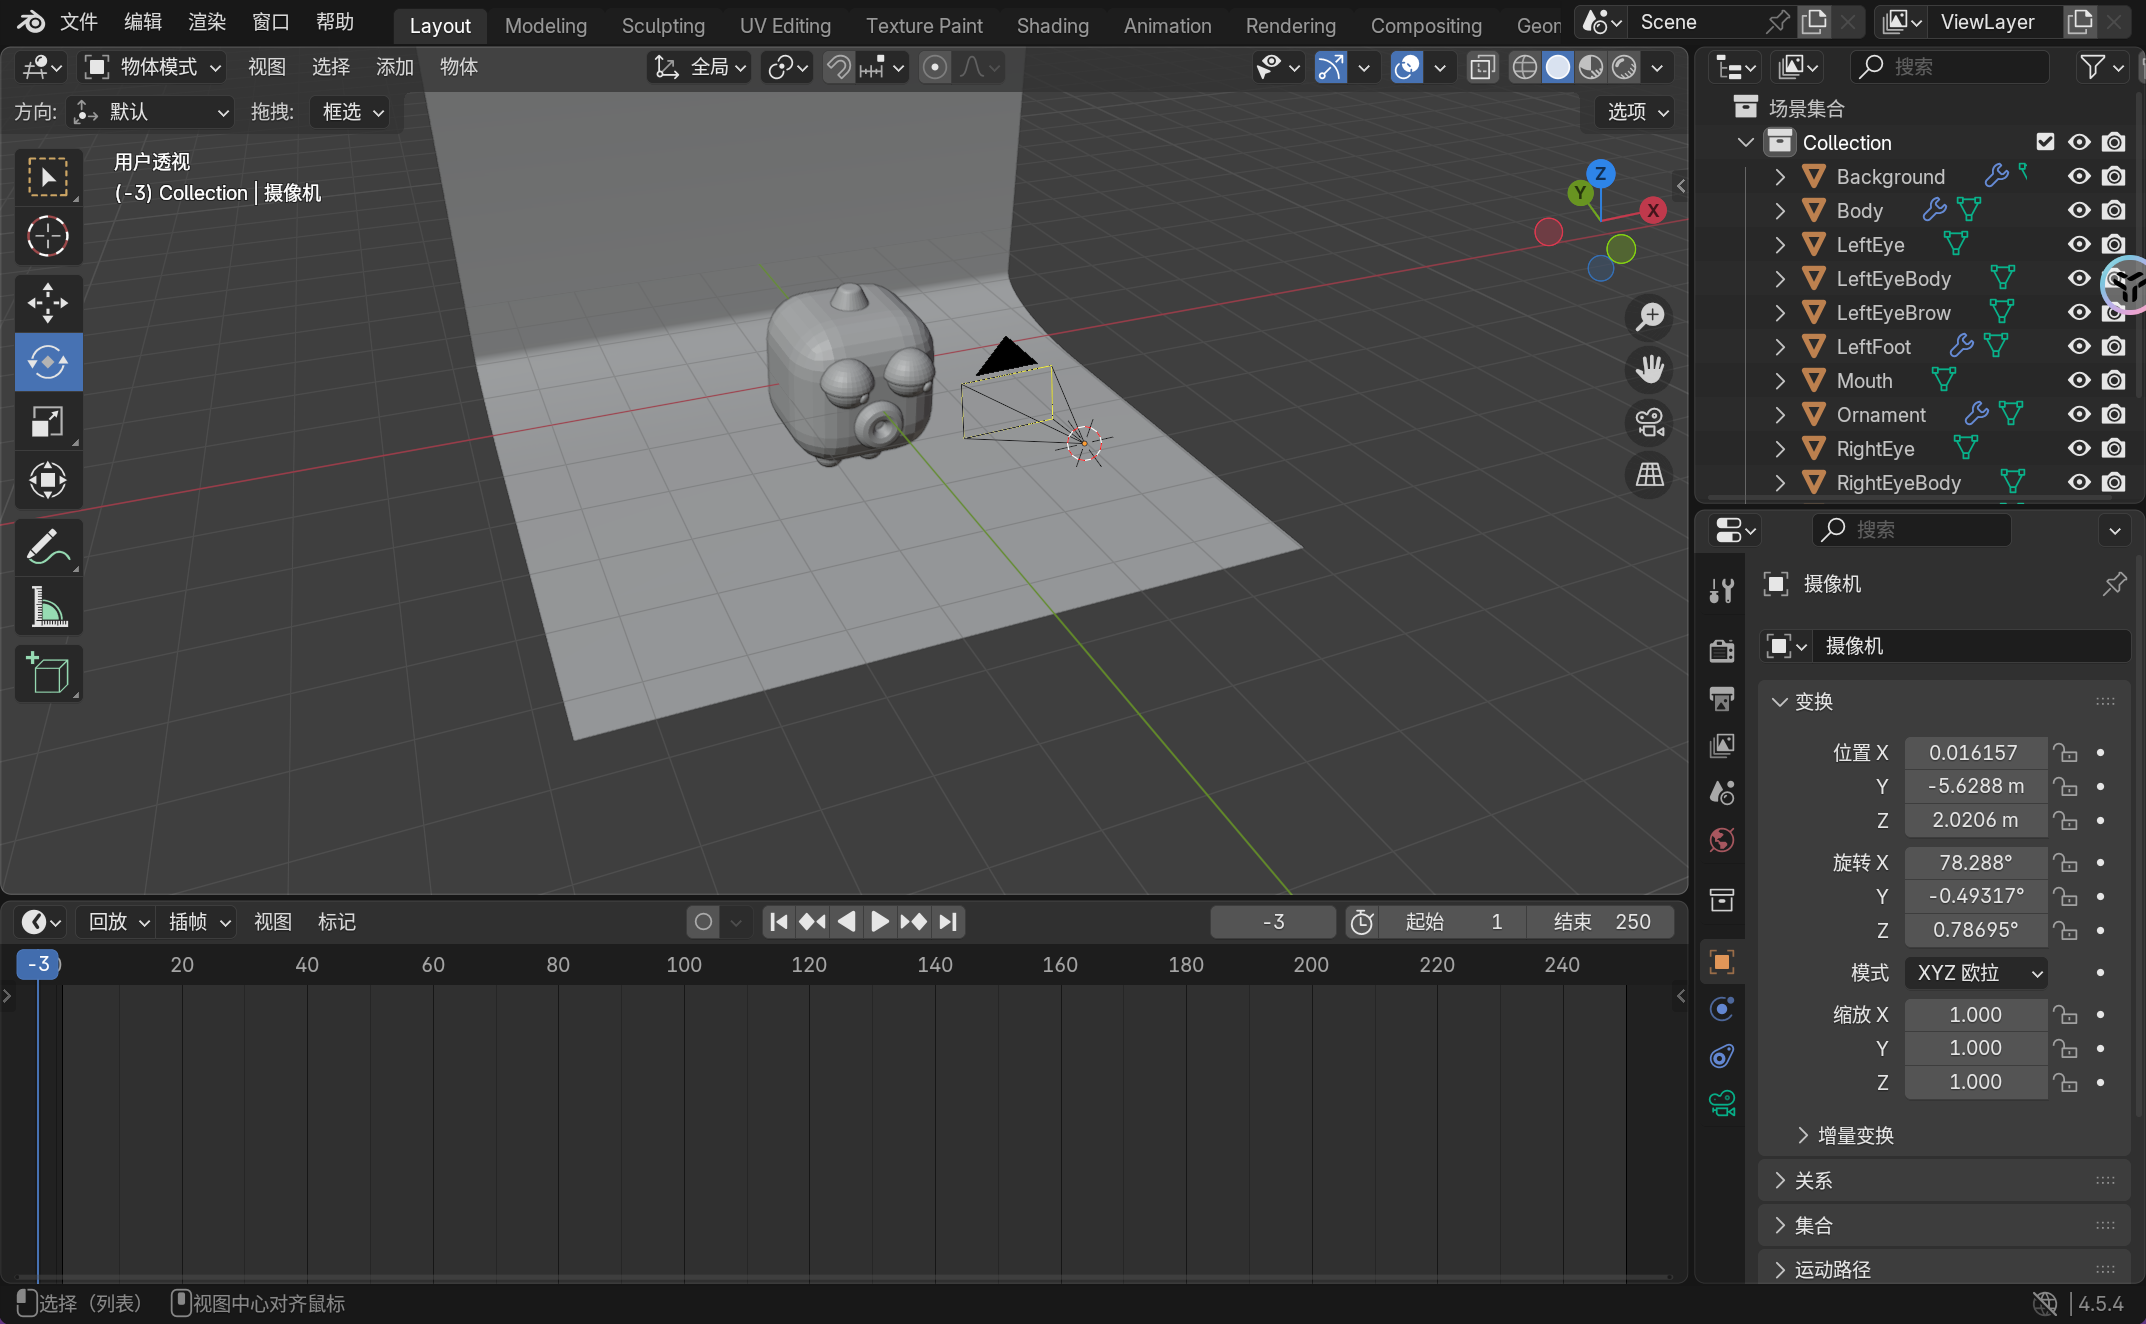The width and height of the screenshot is (2146, 1324).
Task: Switch to orthographic grid view button
Action: coord(1649,474)
